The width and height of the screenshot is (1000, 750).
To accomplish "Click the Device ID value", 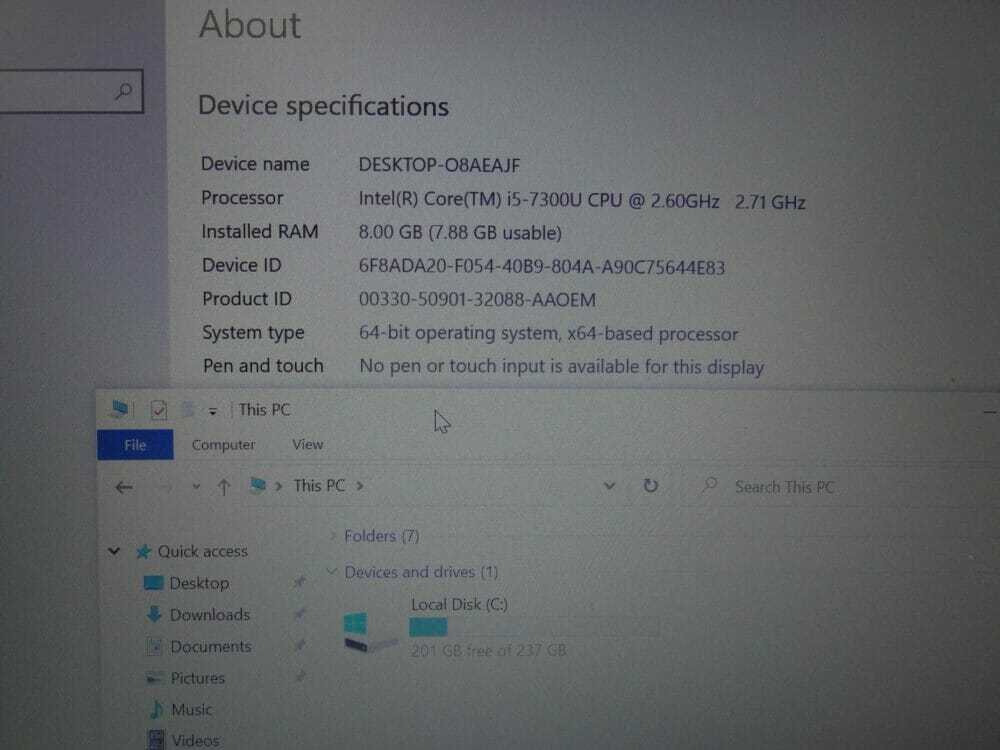I will tap(541, 267).
